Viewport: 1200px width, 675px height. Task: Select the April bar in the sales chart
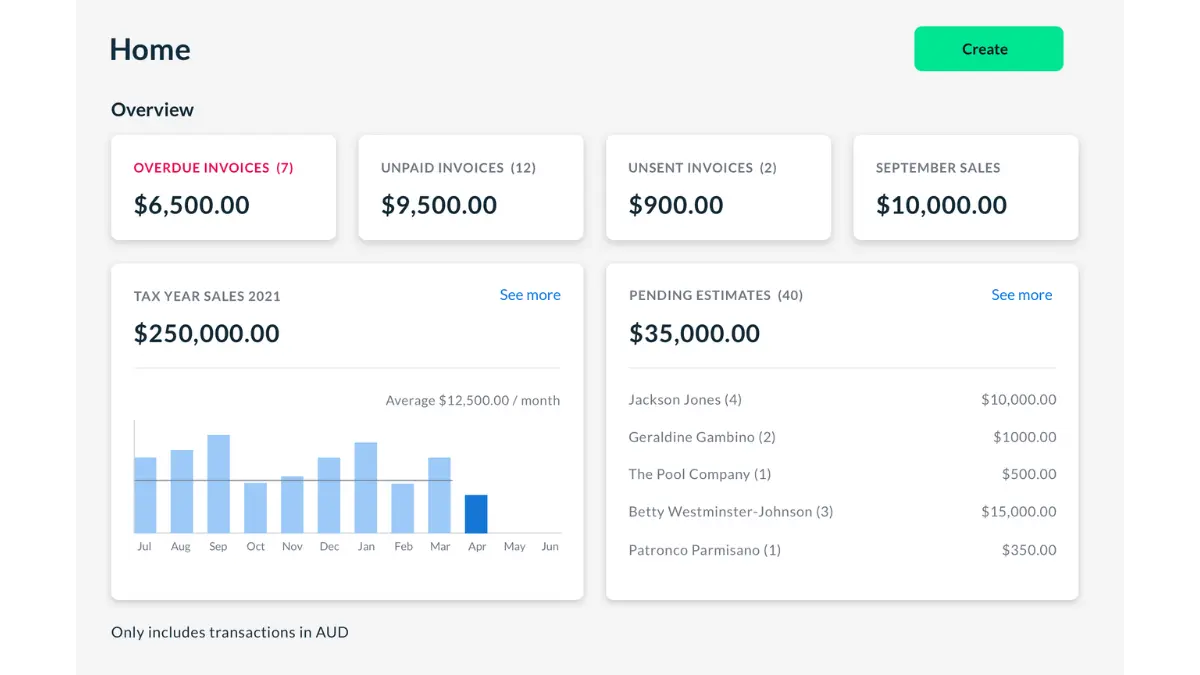[477, 510]
